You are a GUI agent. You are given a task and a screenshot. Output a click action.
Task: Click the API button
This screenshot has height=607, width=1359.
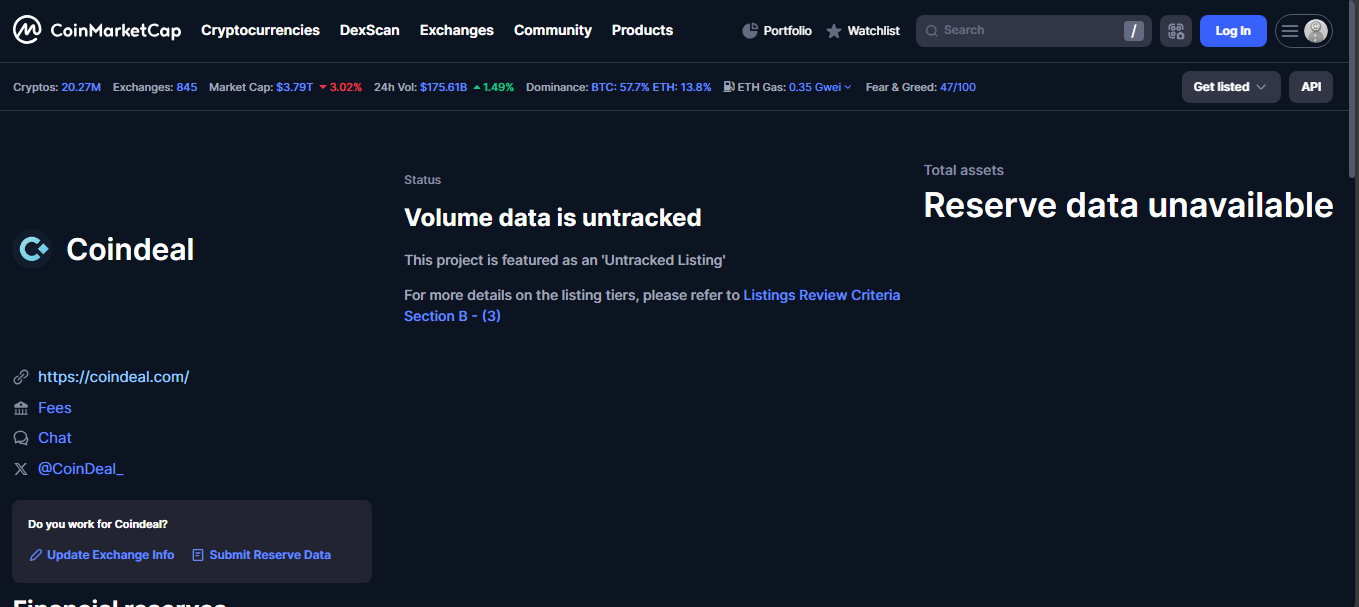[x=1310, y=87]
